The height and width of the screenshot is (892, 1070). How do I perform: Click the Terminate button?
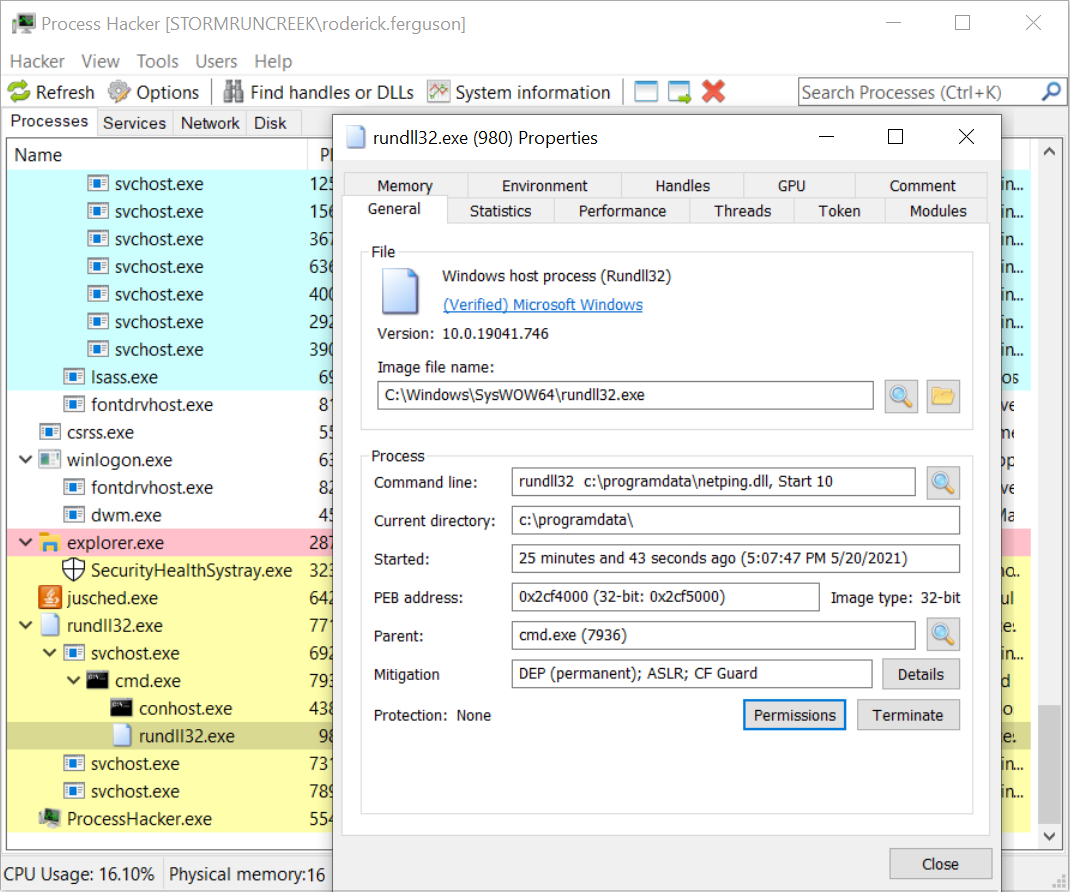908,715
